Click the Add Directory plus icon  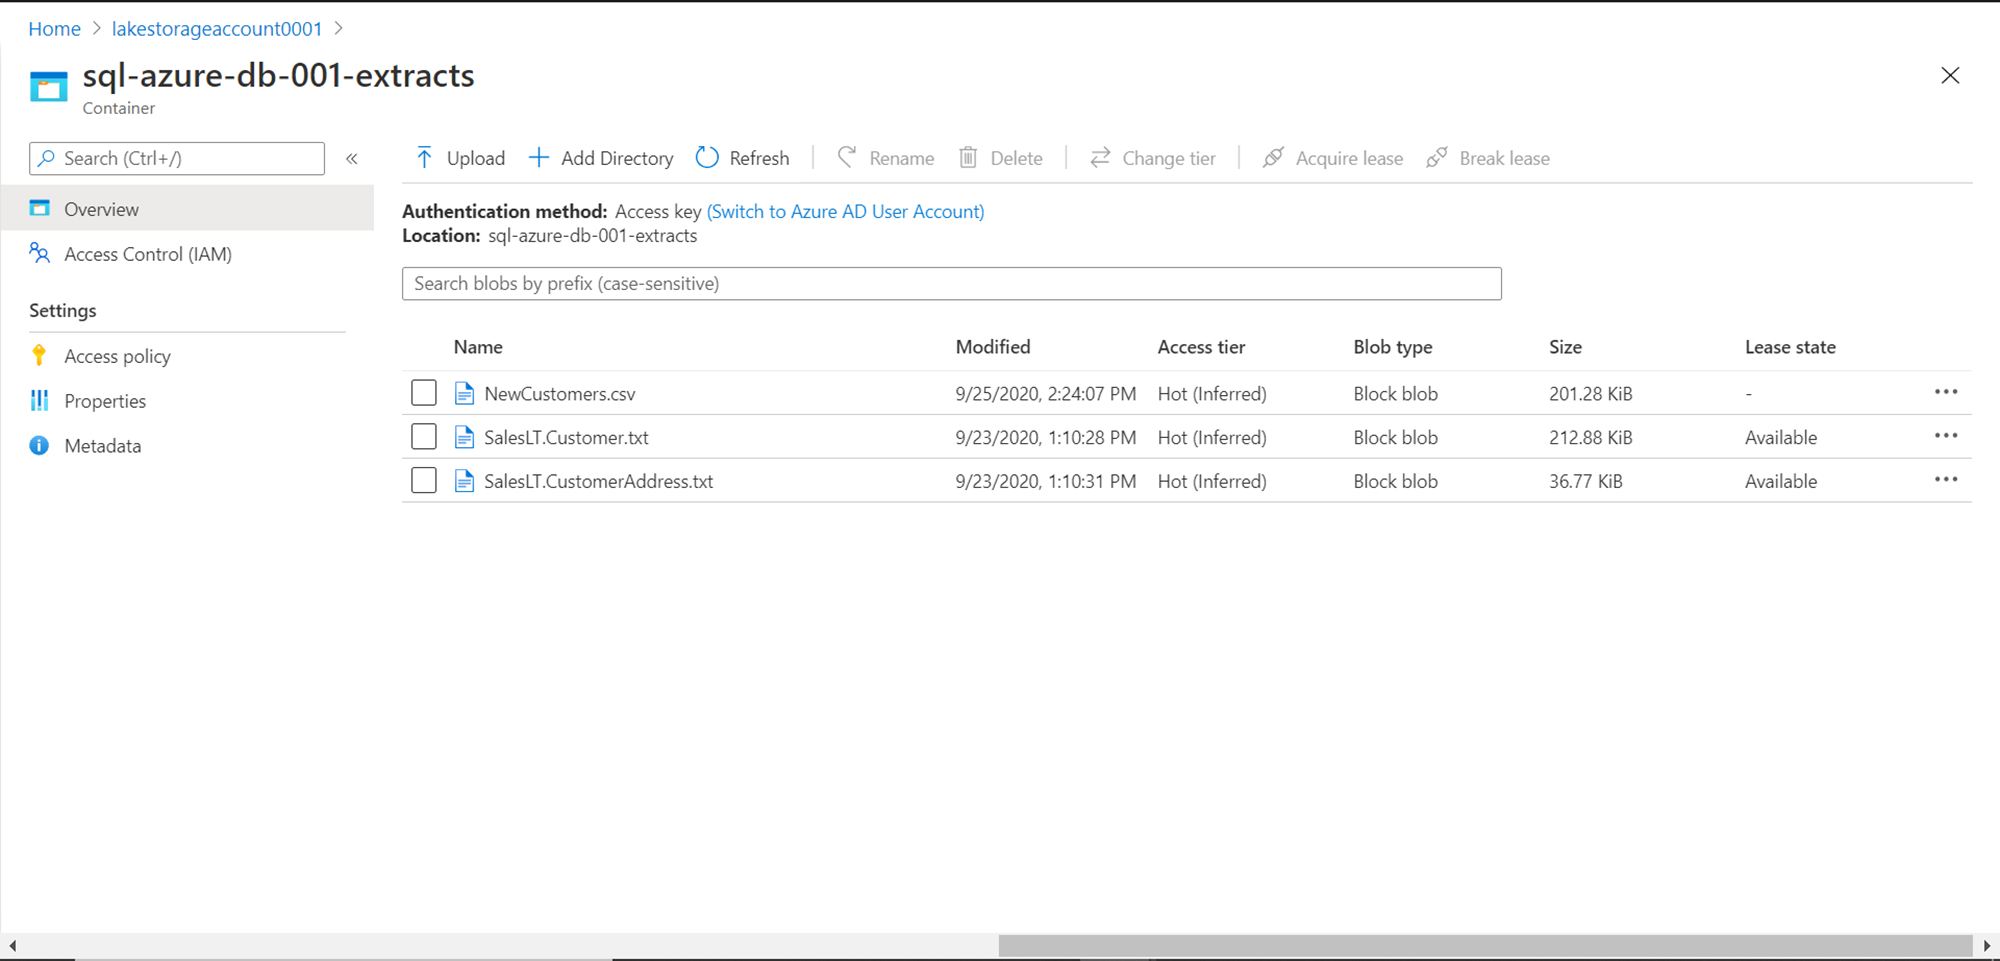[x=539, y=158]
